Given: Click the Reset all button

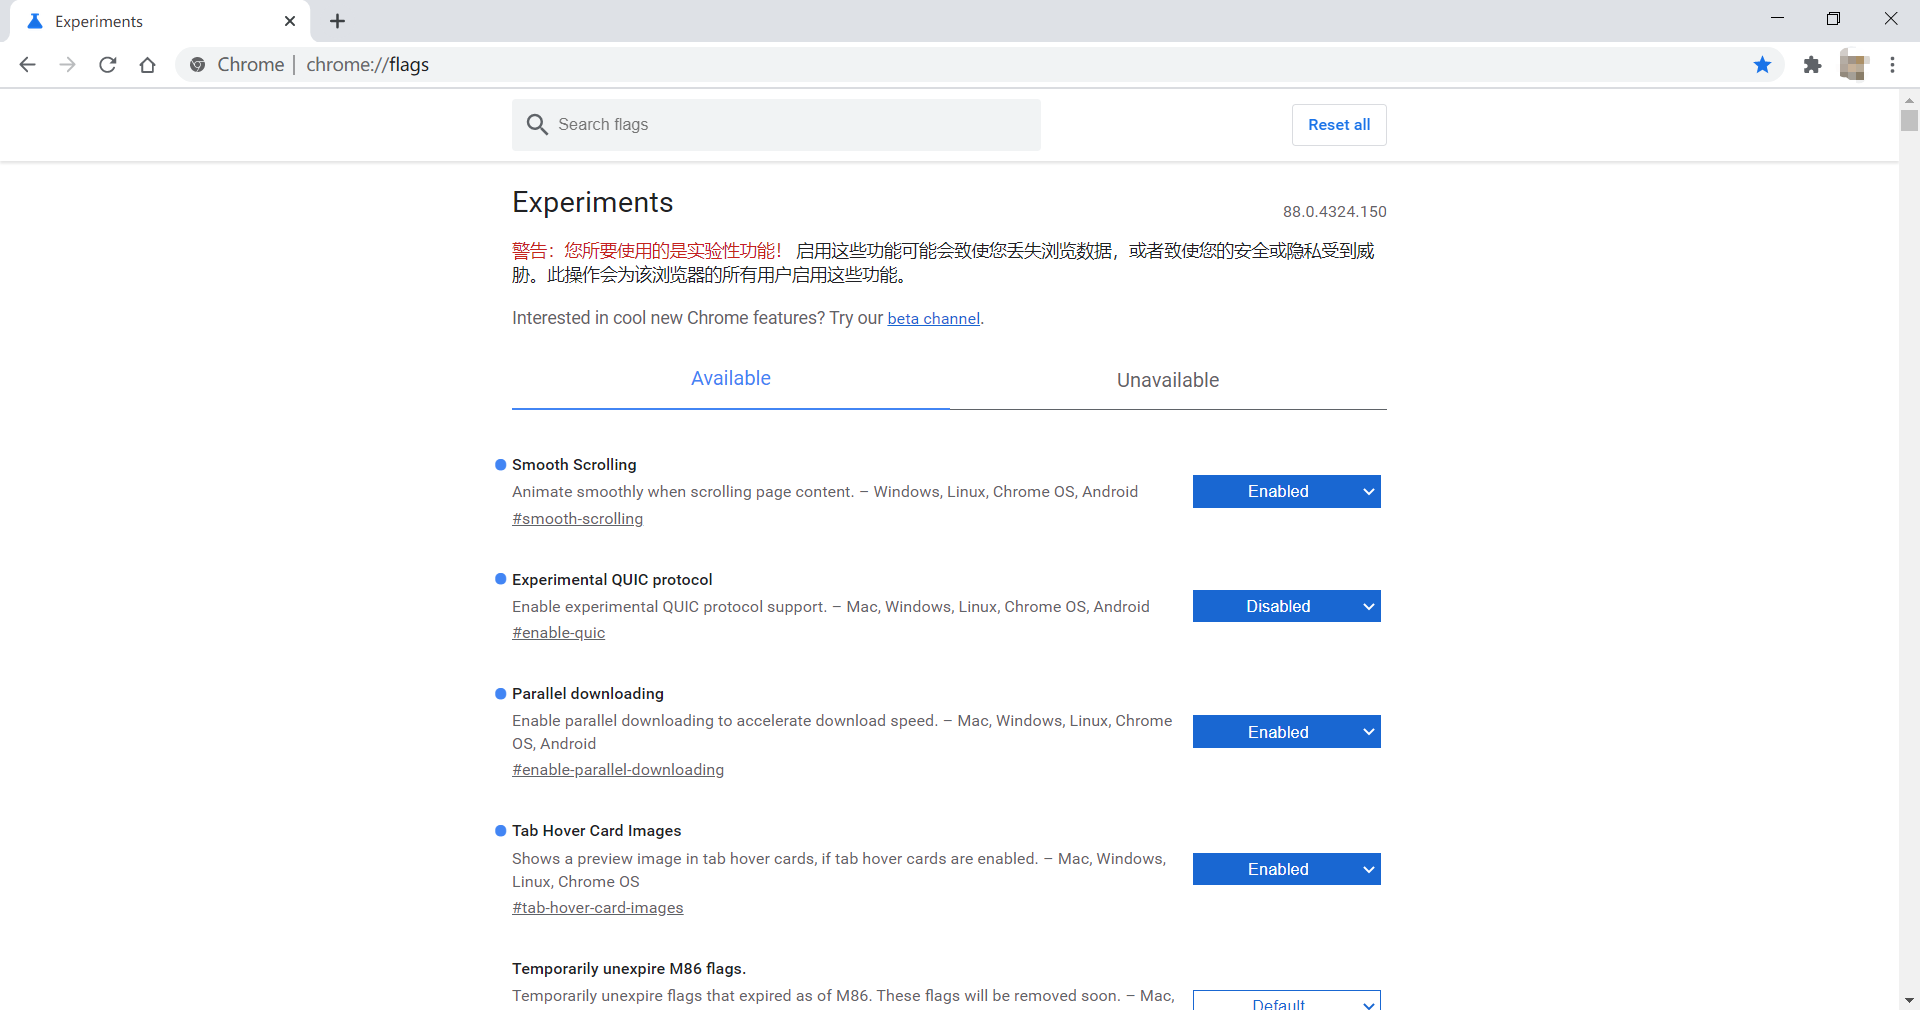Looking at the screenshot, I should click(1339, 124).
